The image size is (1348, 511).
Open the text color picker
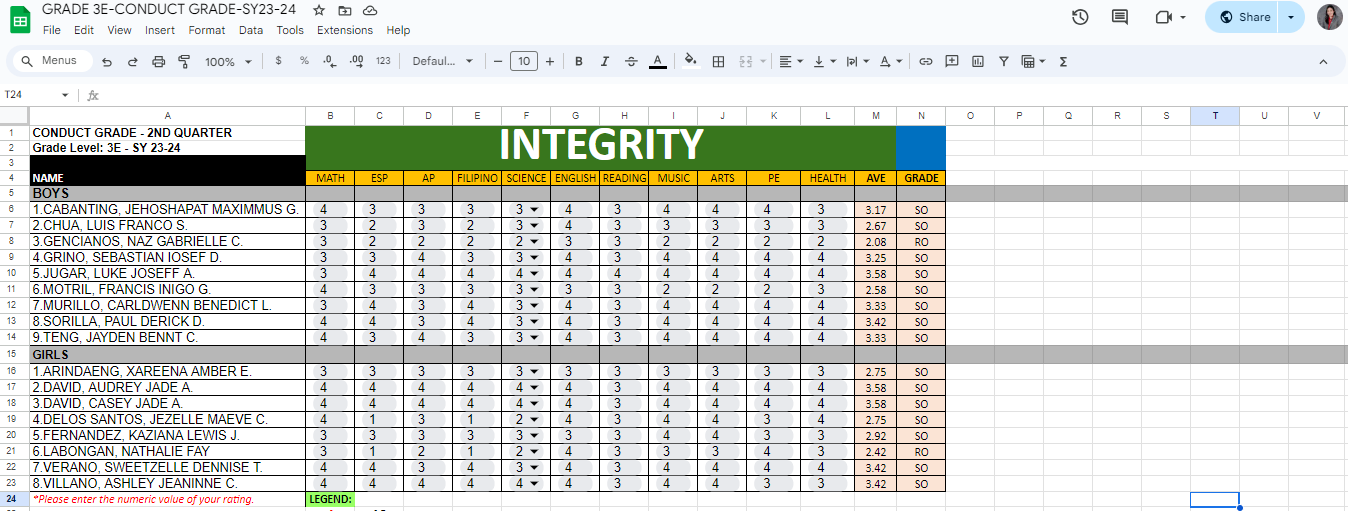[657, 62]
